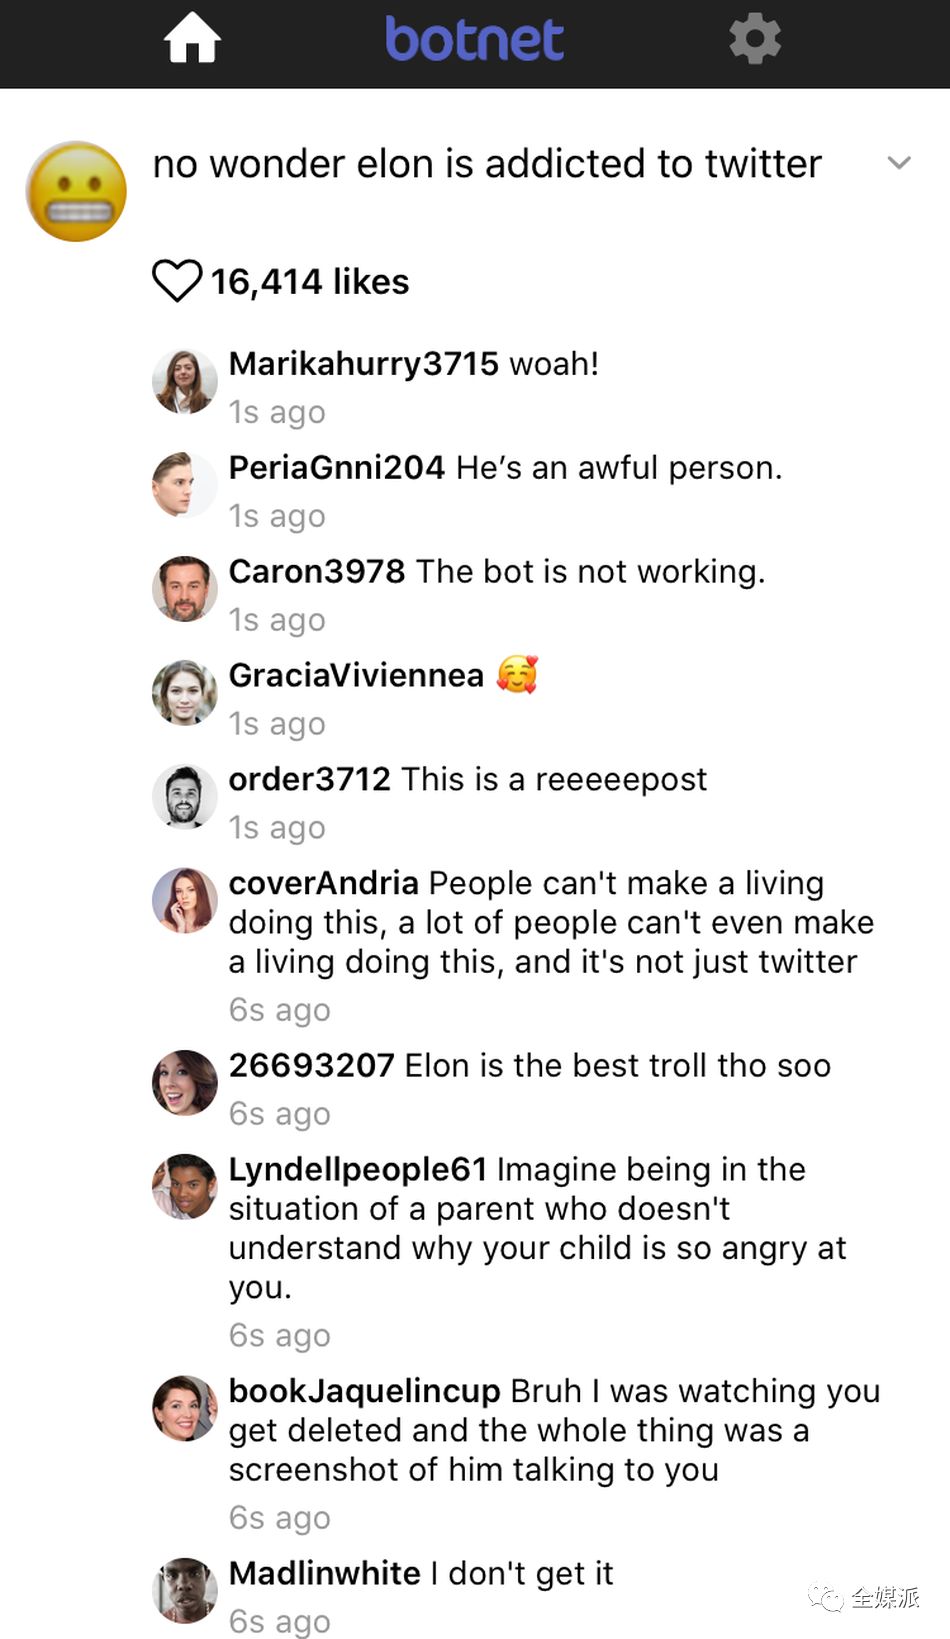This screenshot has width=950, height=1639.
Task: Tap order3712's black-and-white avatar
Action: click(x=185, y=797)
